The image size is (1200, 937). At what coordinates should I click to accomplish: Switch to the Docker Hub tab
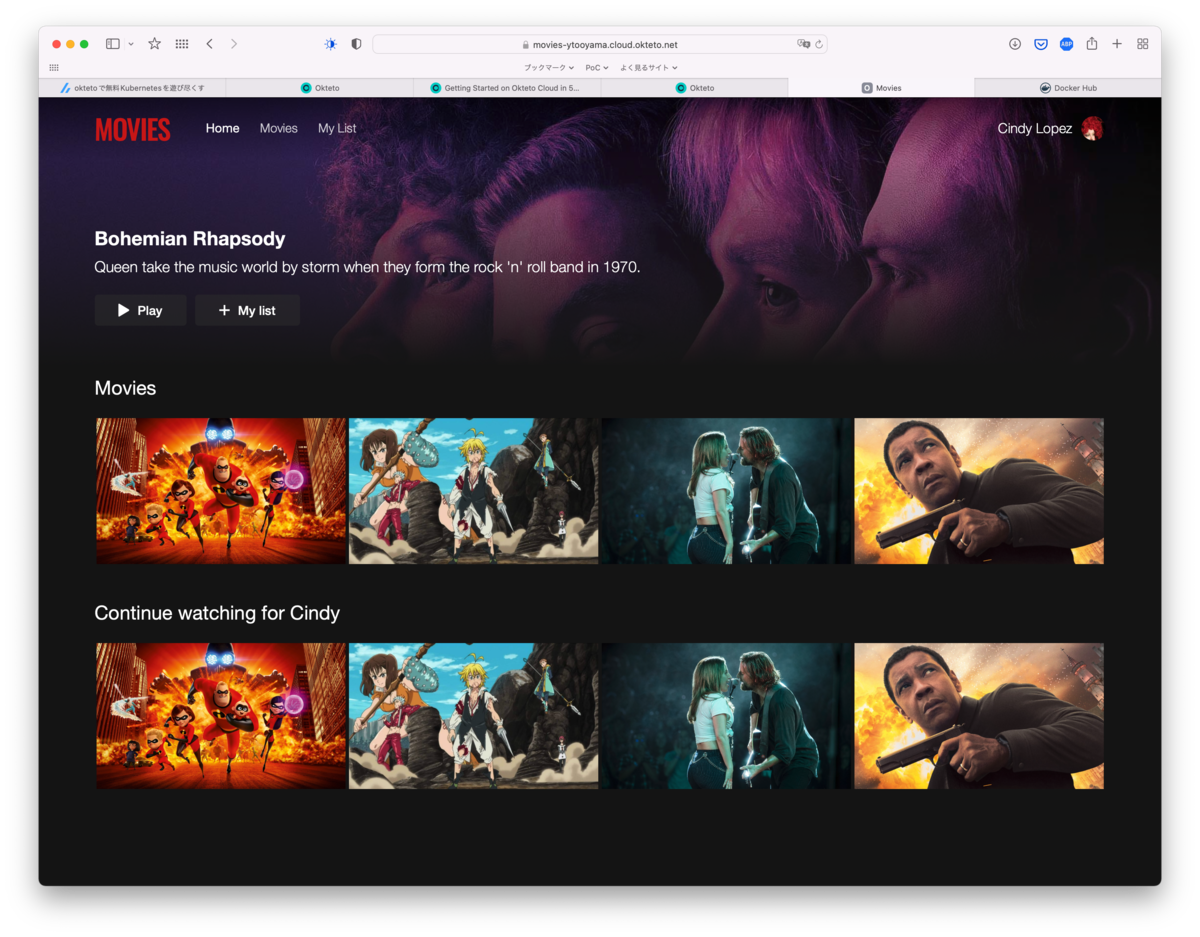pos(1068,88)
